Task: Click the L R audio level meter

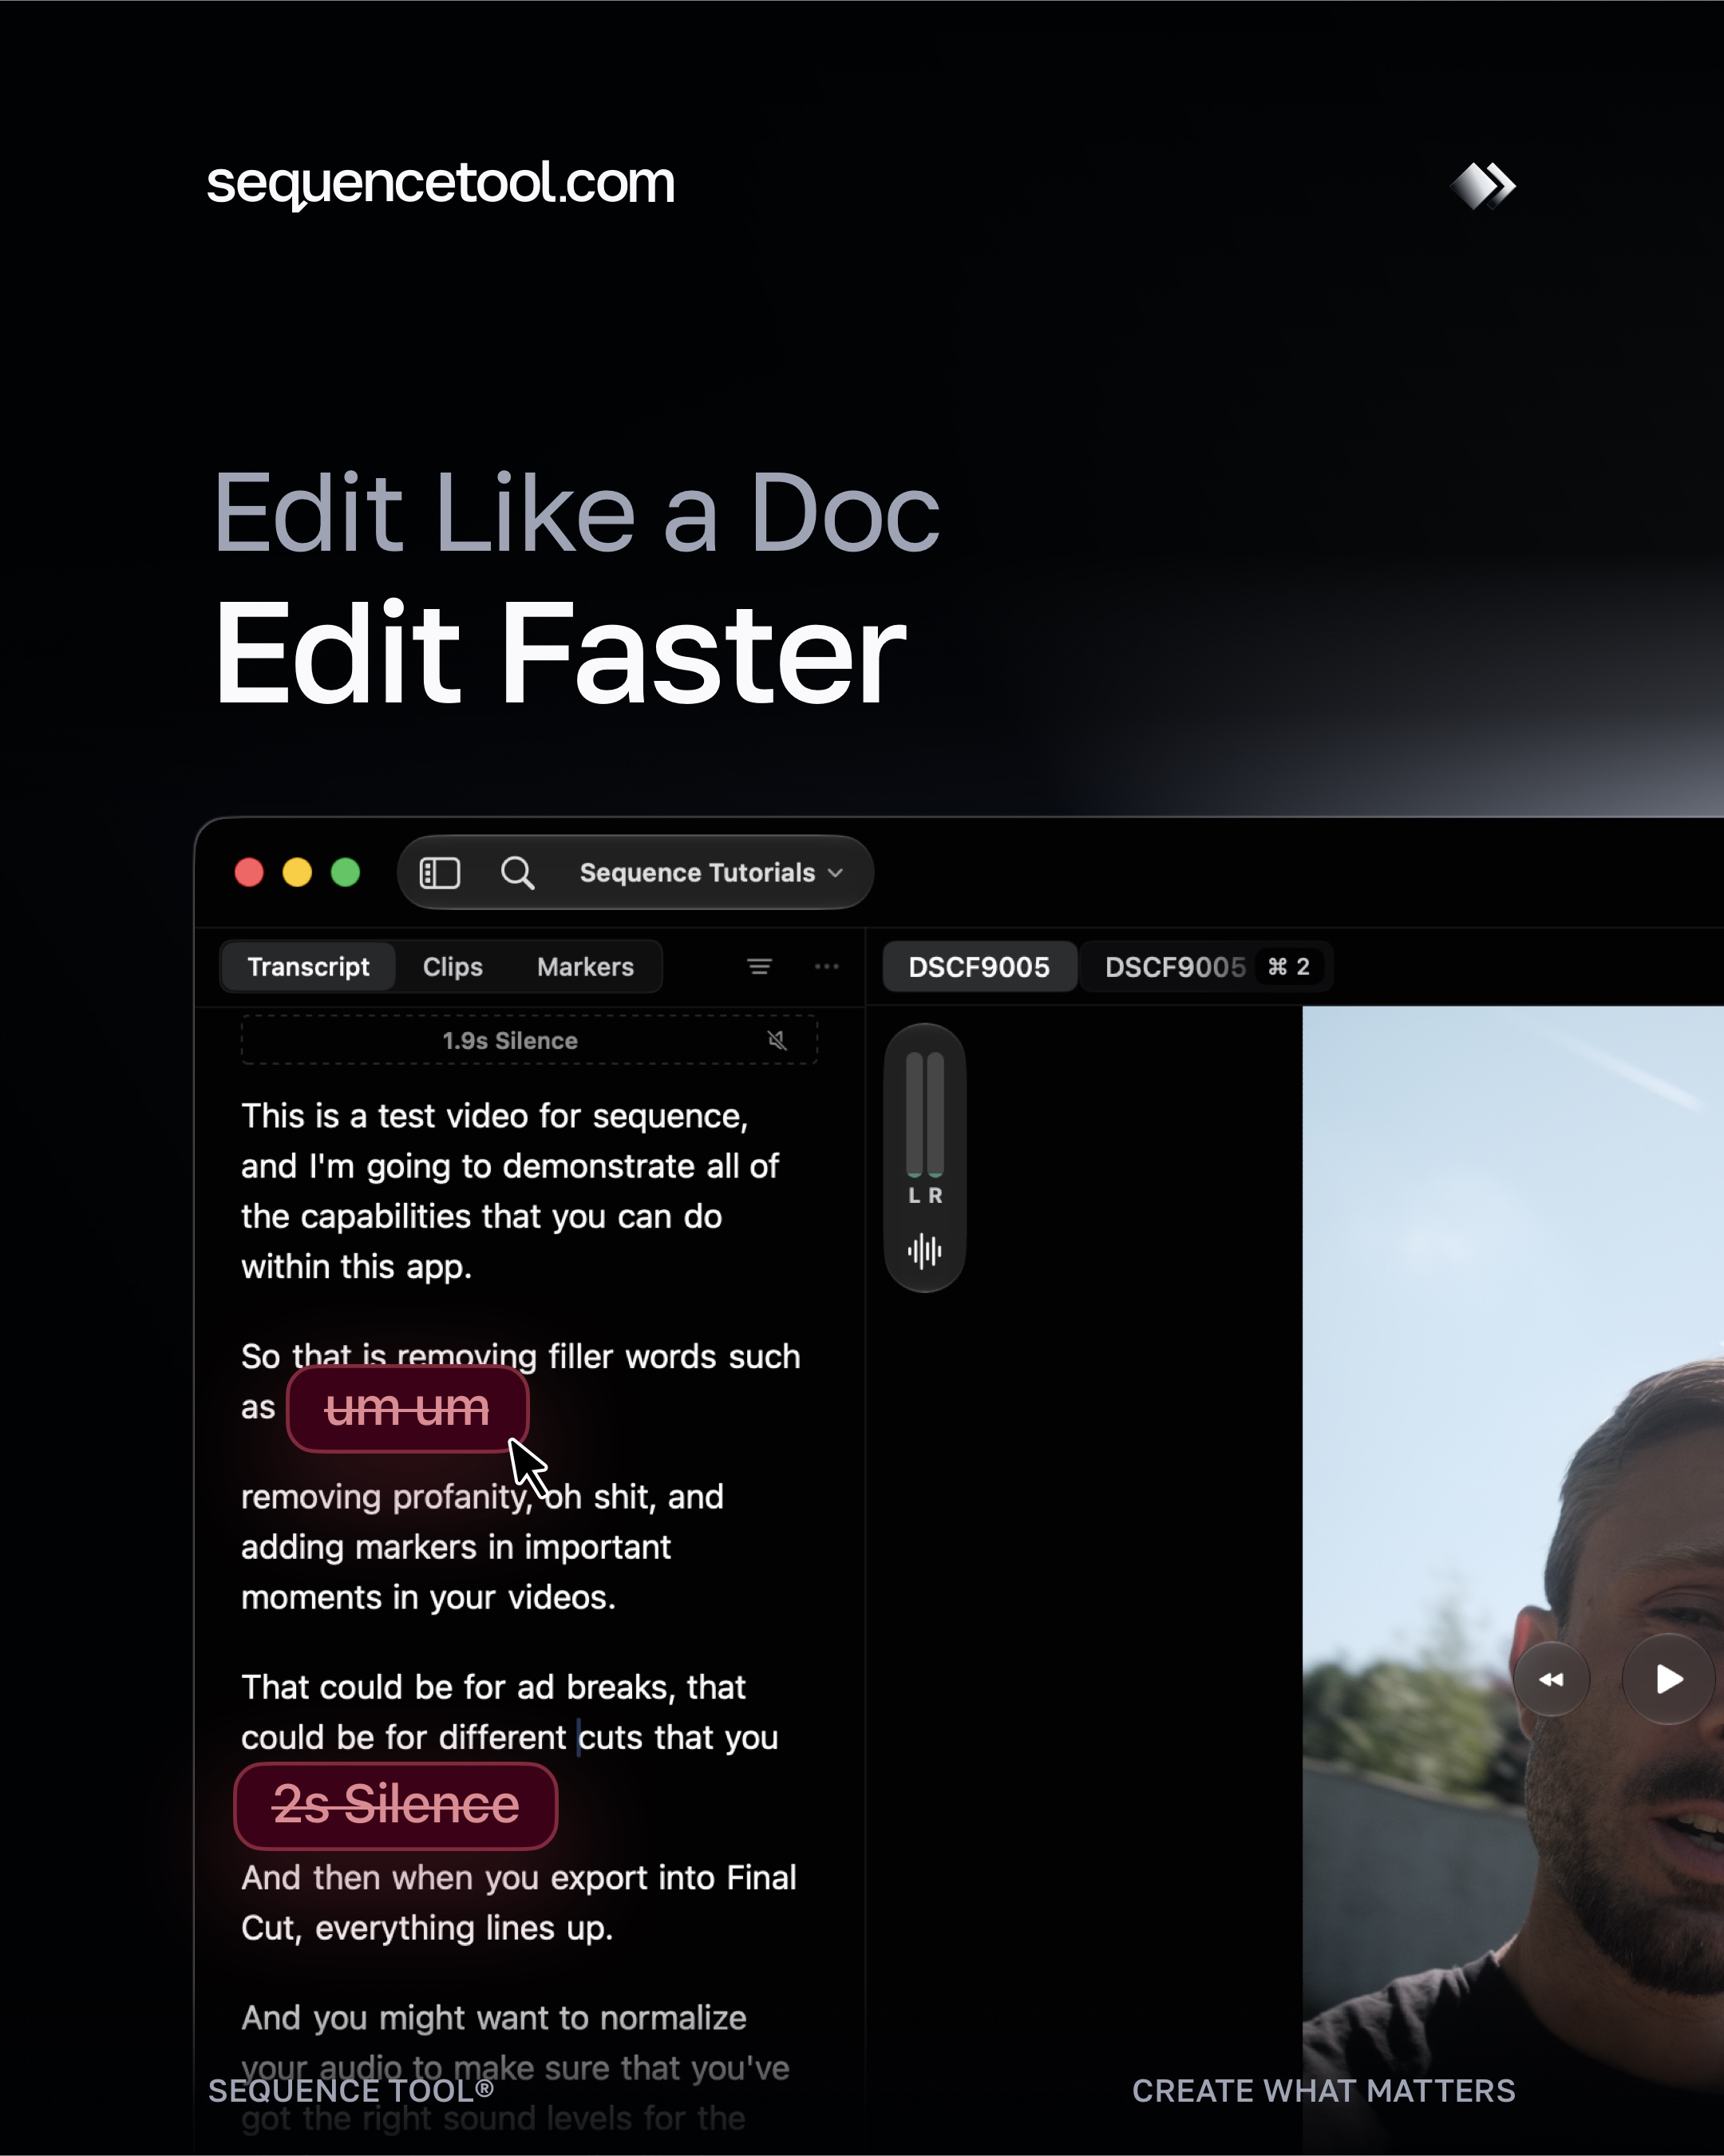Action: coord(924,1127)
